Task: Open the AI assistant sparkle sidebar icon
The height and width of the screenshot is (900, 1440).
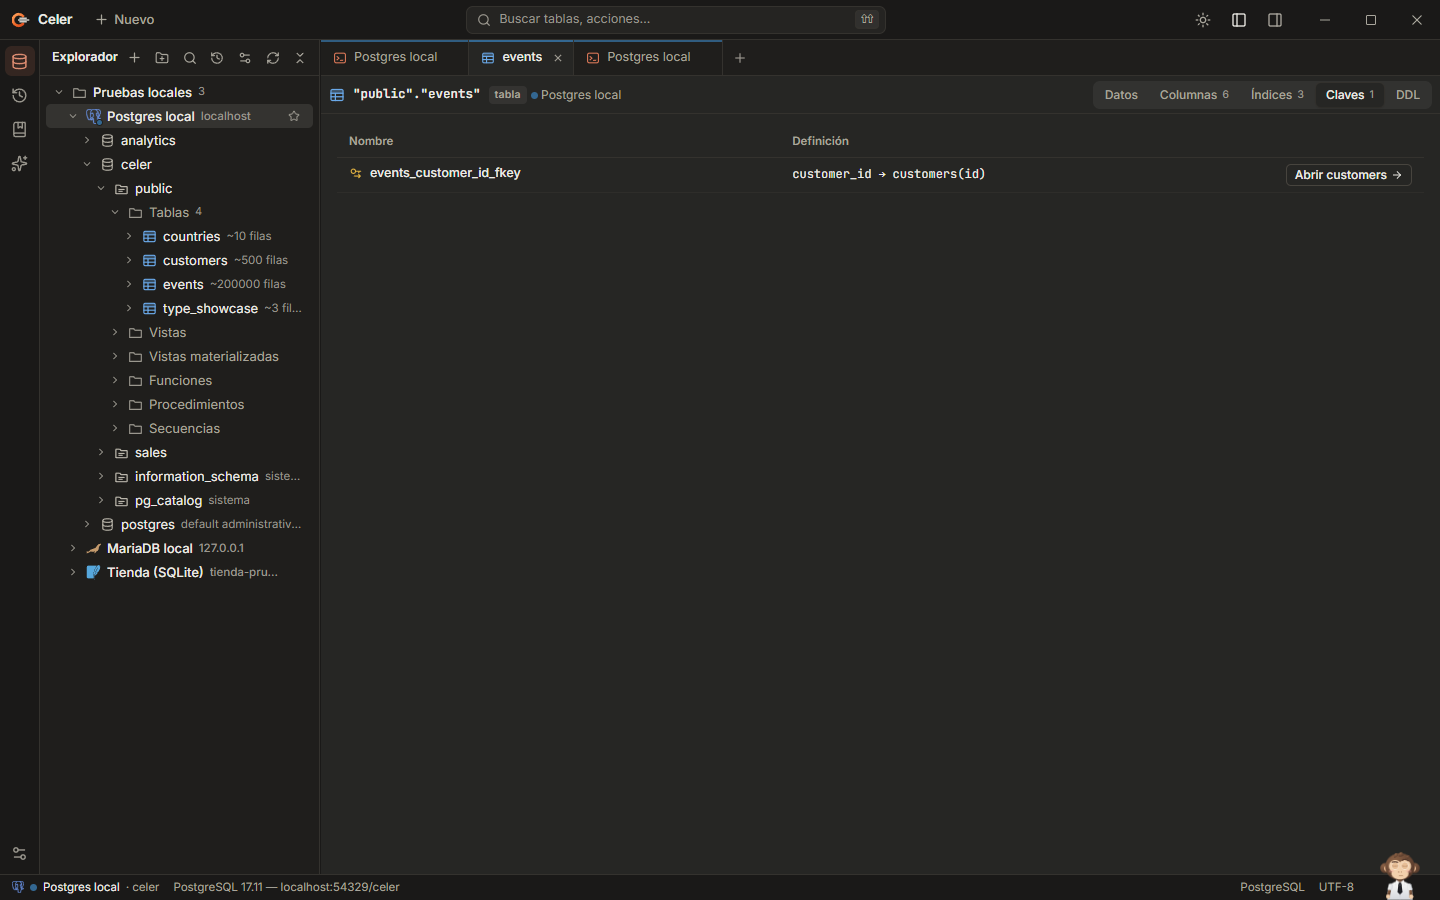Action: pos(19,163)
